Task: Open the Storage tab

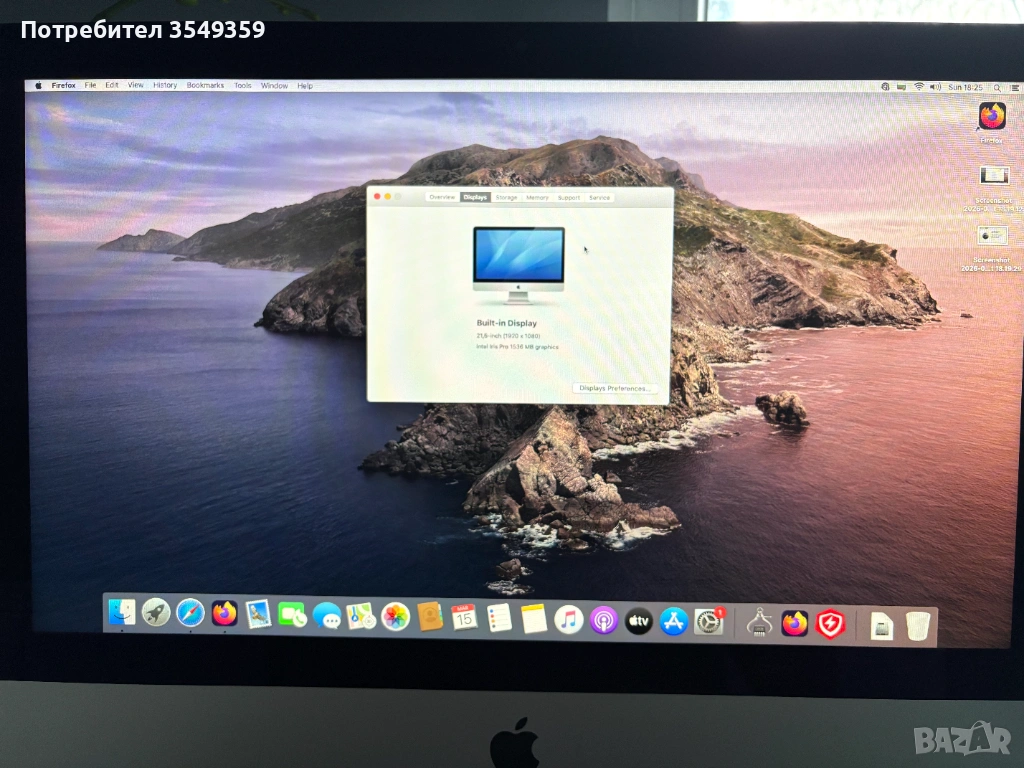Action: click(x=506, y=197)
